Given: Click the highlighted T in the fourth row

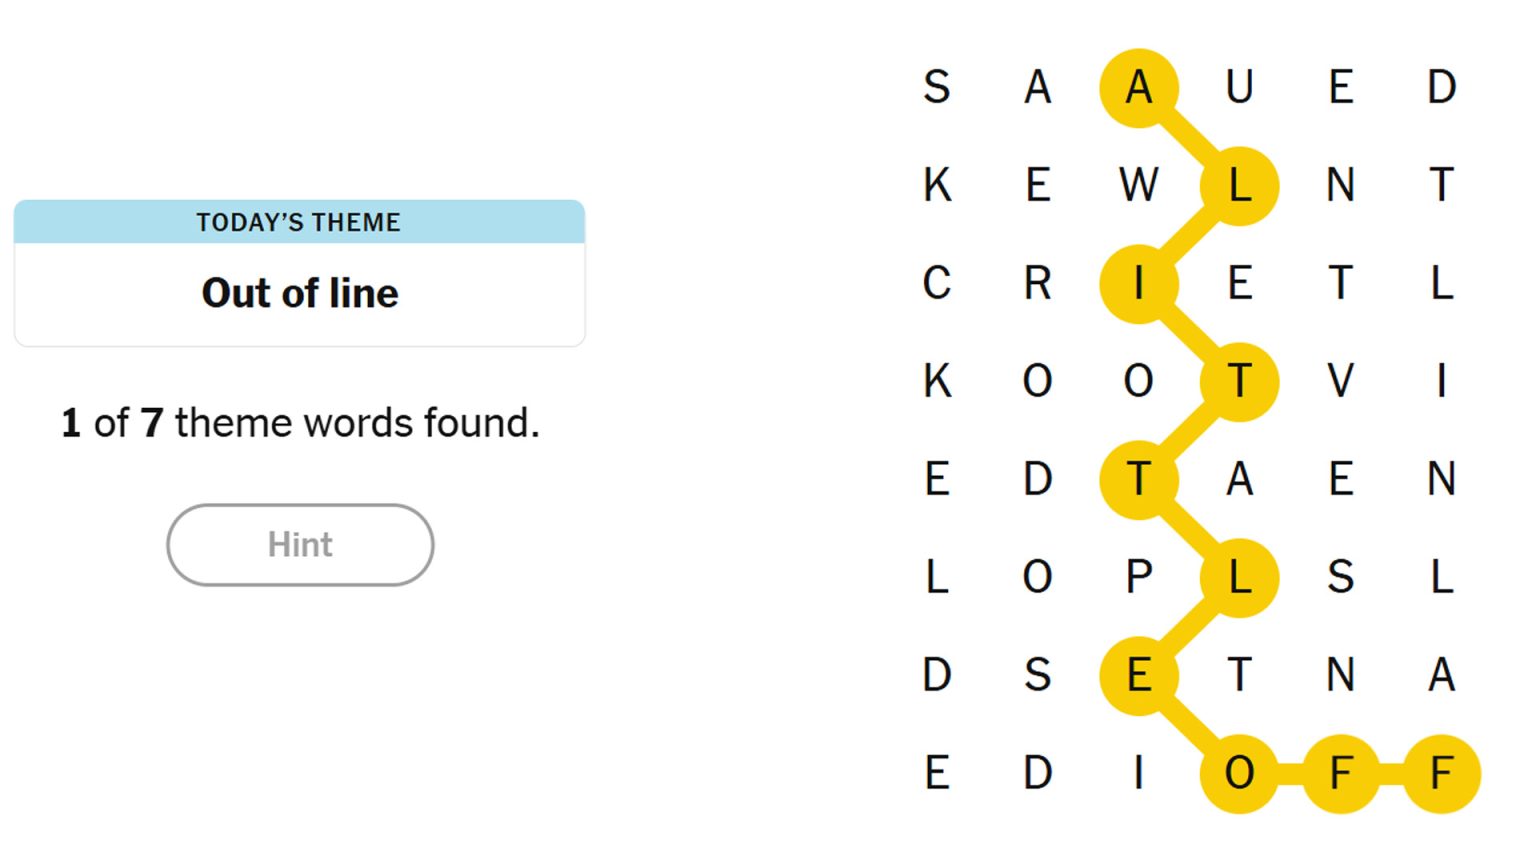Looking at the screenshot, I should (1239, 381).
